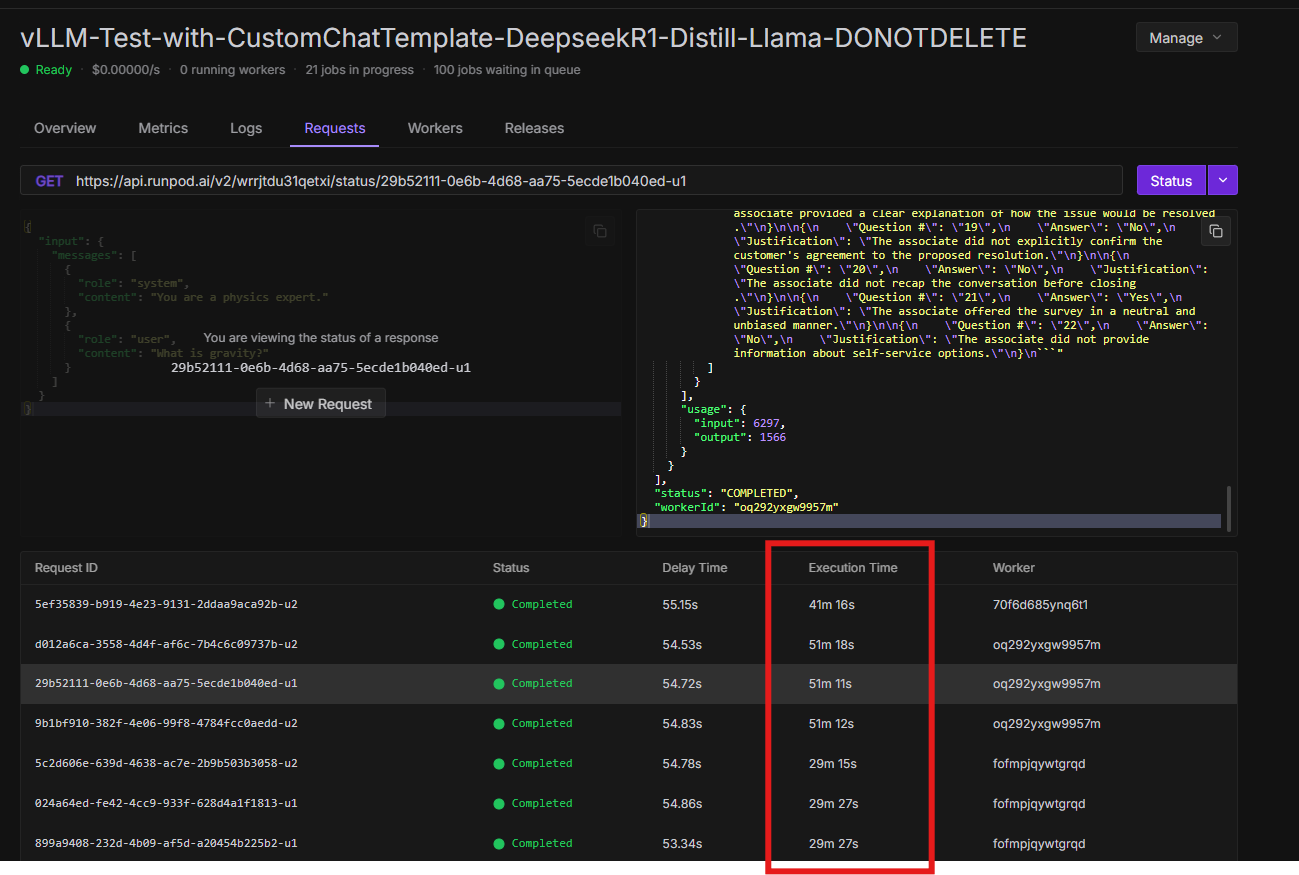Click the output token value 1566
1299x875 pixels.
(x=773, y=437)
